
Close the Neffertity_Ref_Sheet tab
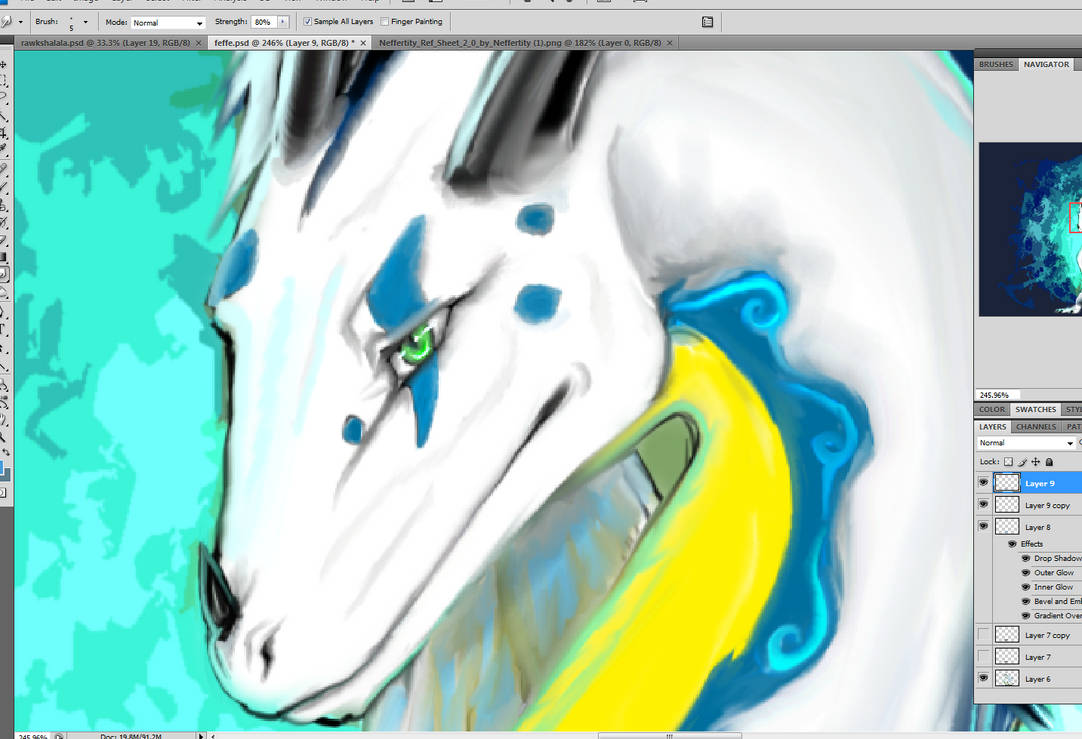[x=669, y=43]
